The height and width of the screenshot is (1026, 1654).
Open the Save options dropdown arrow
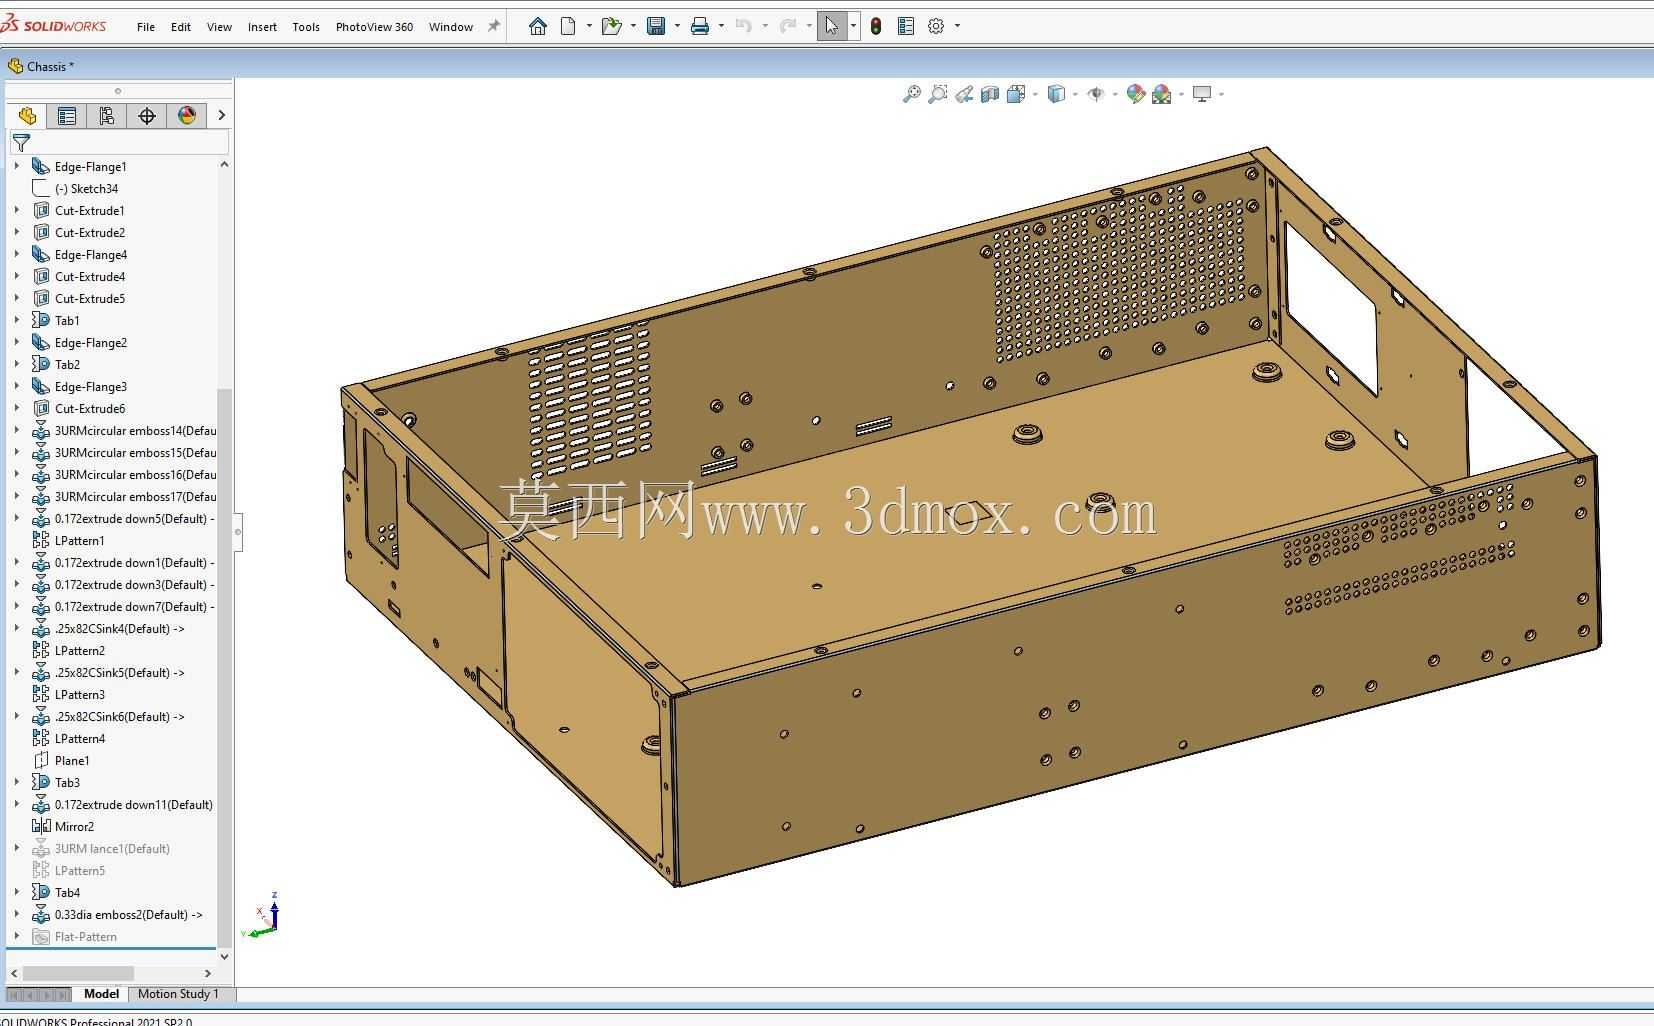tap(677, 26)
